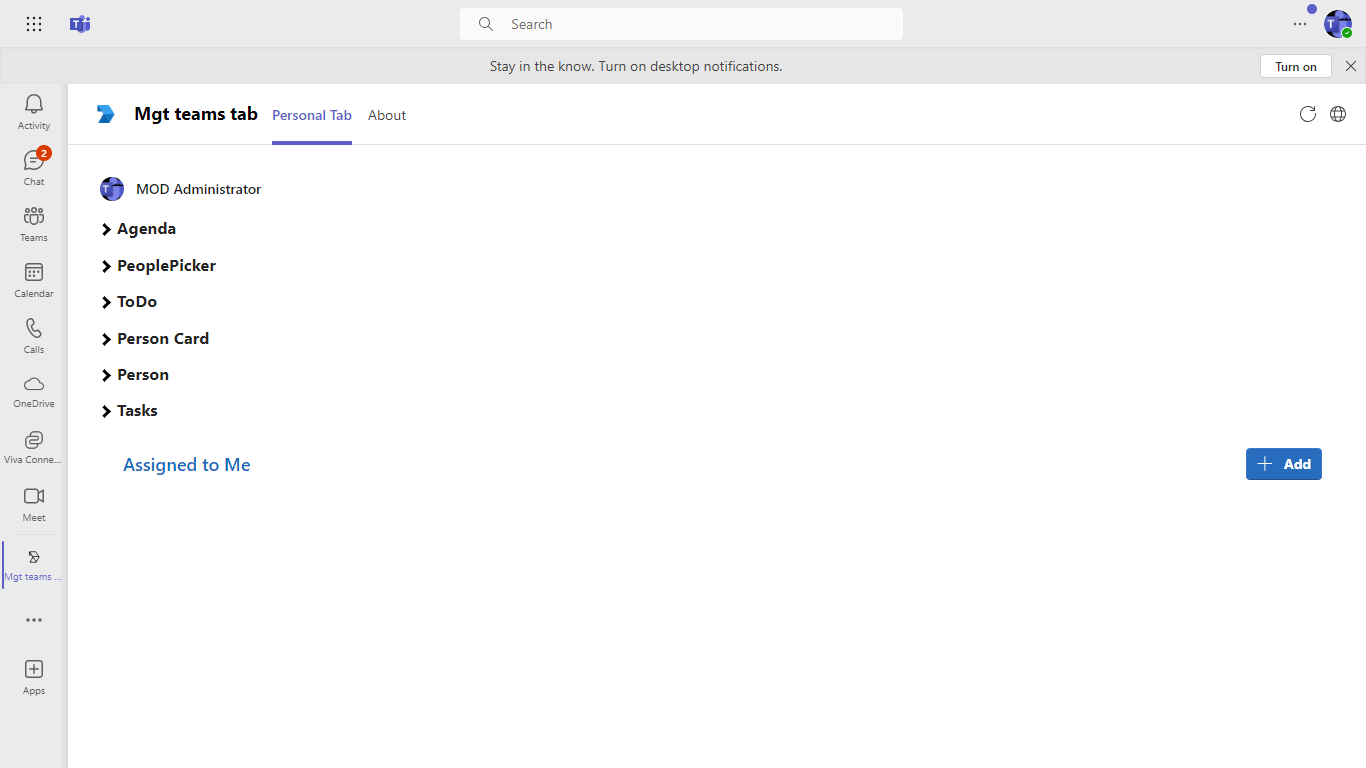The height and width of the screenshot is (768, 1366).
Task: Open OneDrive from sidebar
Action: pyautogui.click(x=34, y=392)
